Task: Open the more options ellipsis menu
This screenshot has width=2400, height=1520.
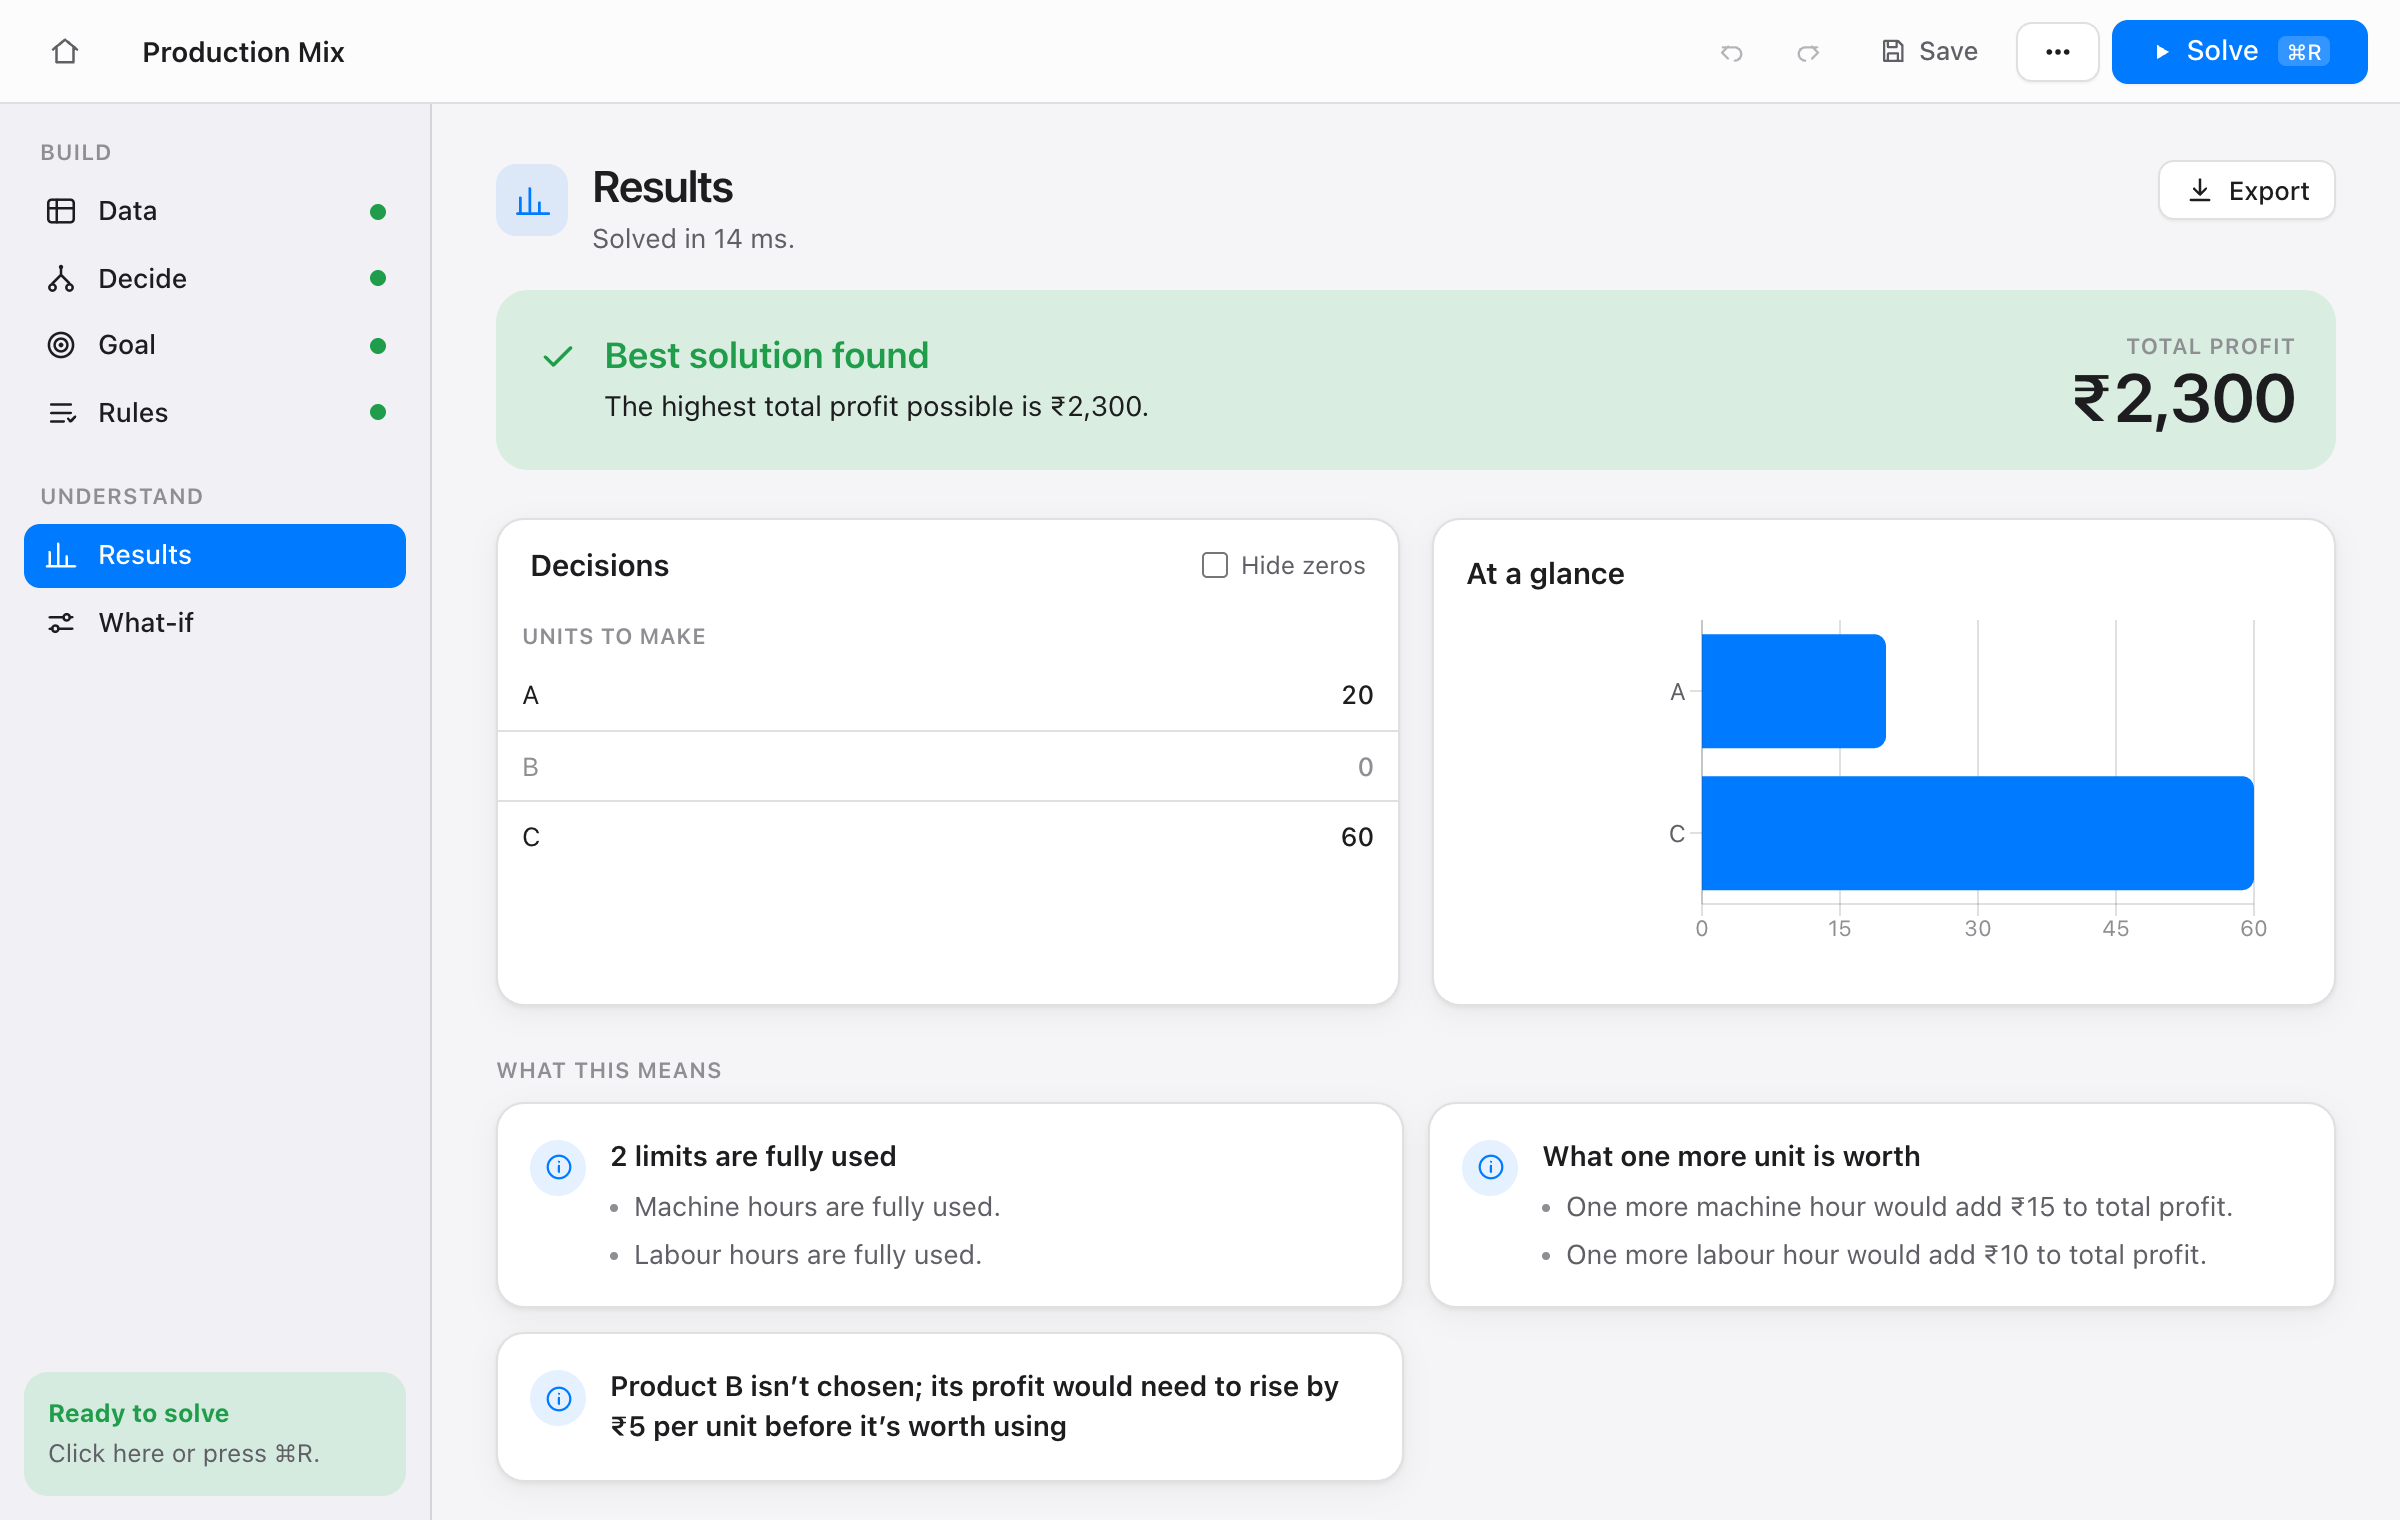Action: (2057, 52)
